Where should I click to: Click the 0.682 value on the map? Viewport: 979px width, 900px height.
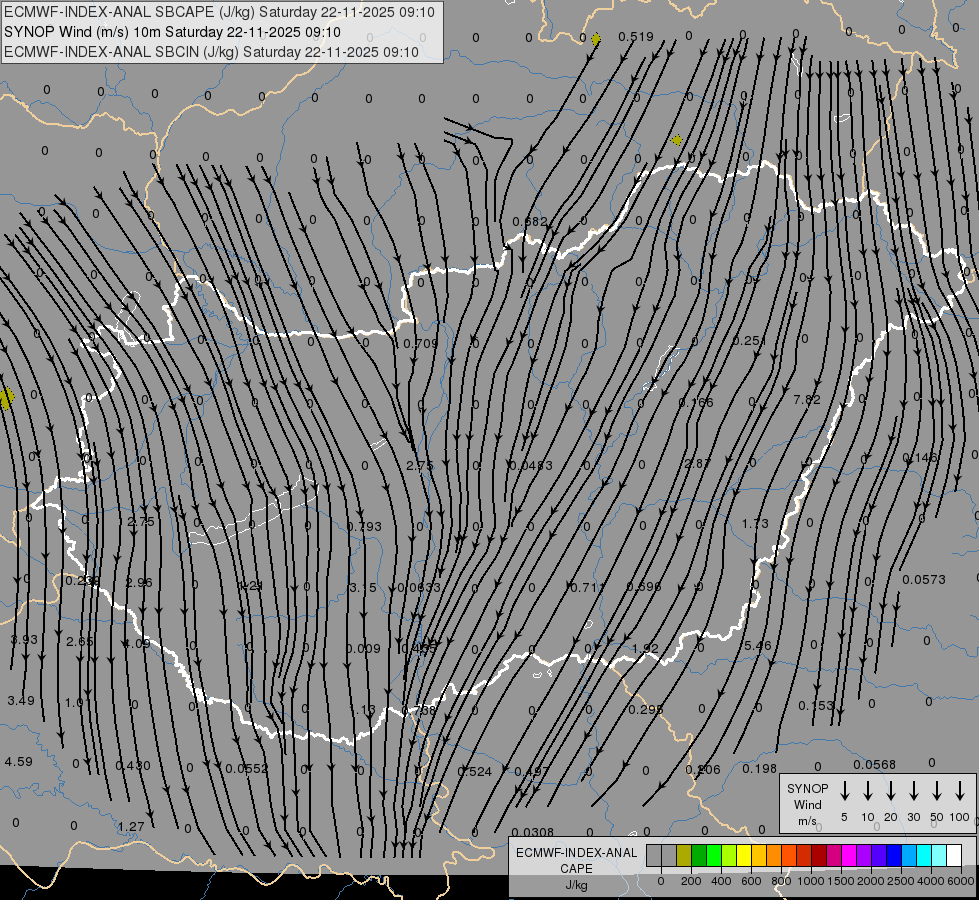tap(529, 222)
